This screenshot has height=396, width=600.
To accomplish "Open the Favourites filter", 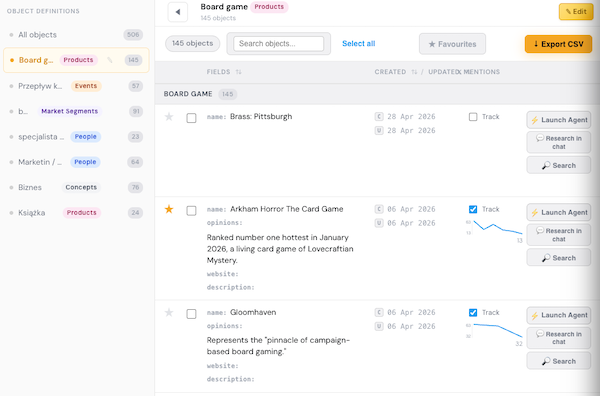I will [x=452, y=44].
